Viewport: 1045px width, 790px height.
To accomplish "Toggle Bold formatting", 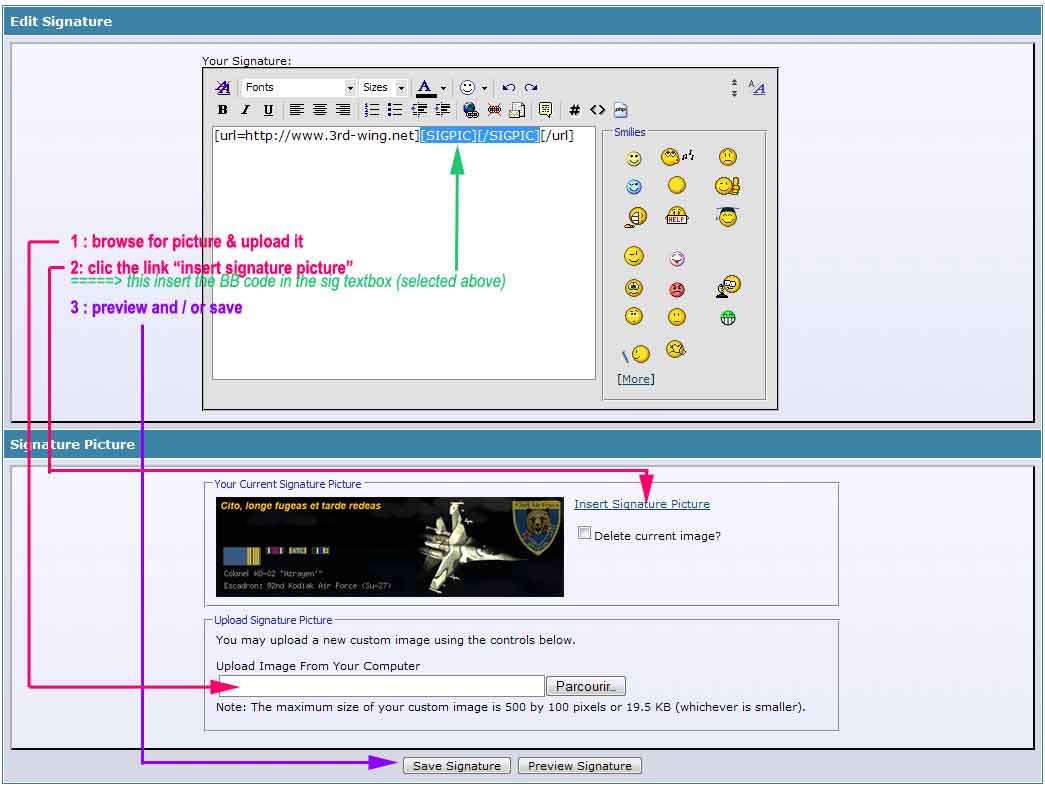I will pyautogui.click(x=223, y=110).
